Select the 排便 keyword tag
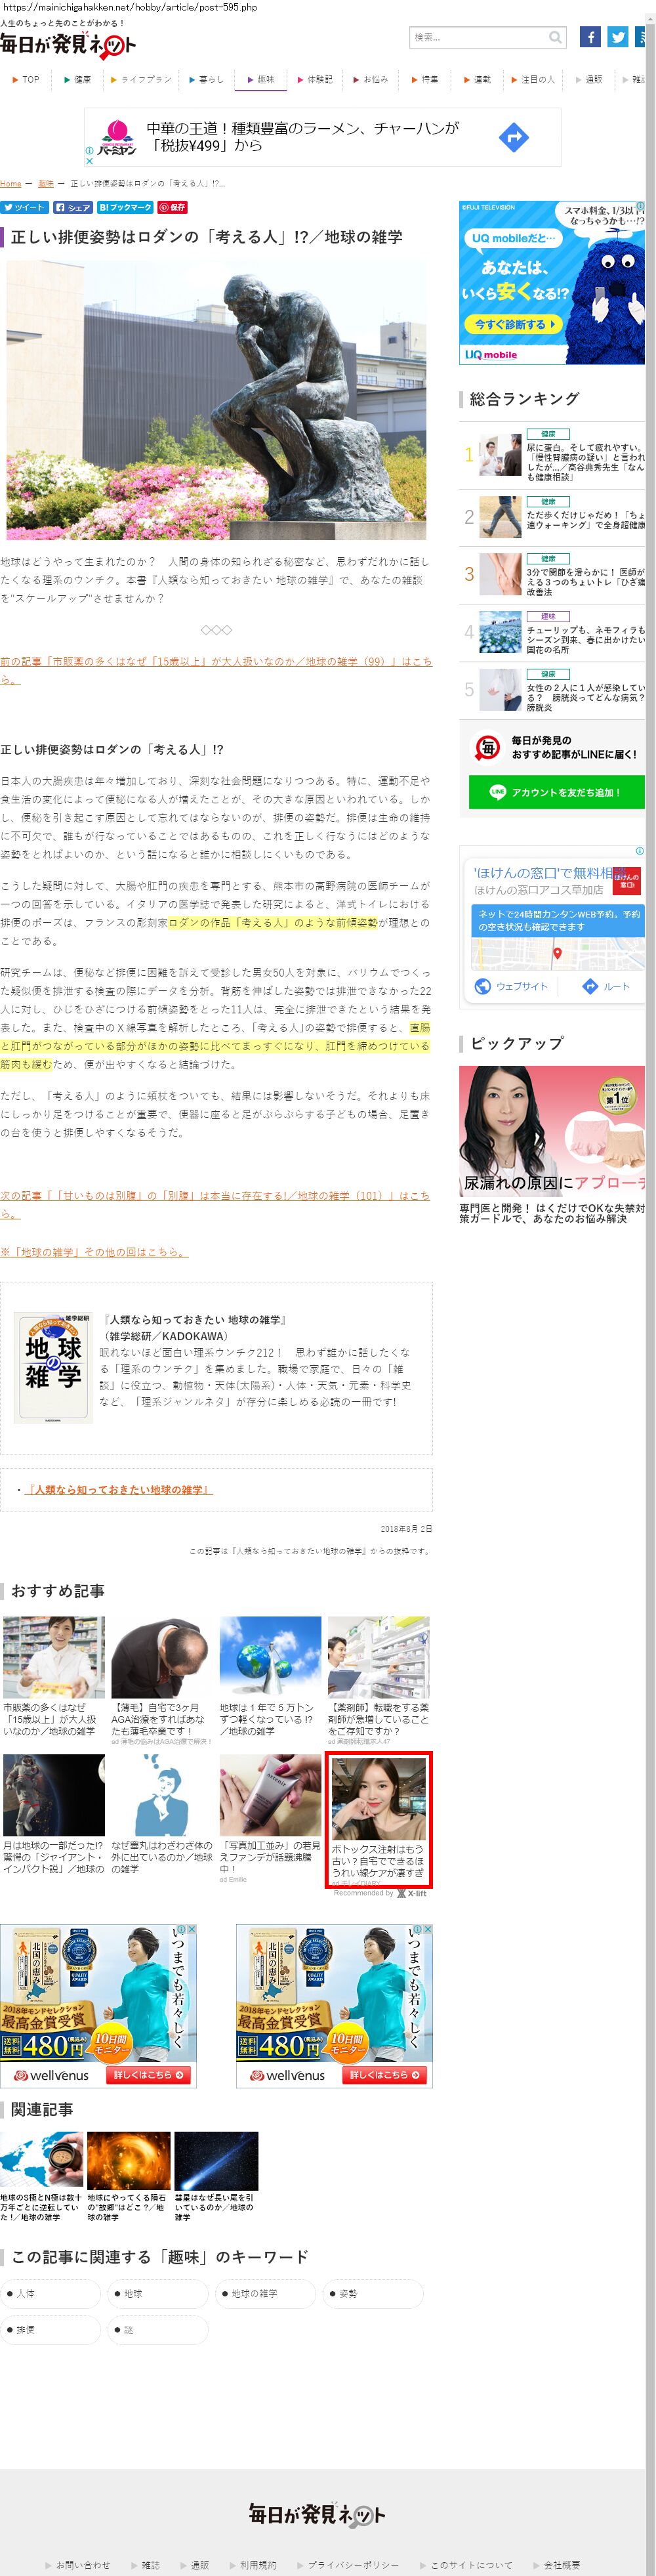This screenshot has height=2576, width=656. 50,2329
